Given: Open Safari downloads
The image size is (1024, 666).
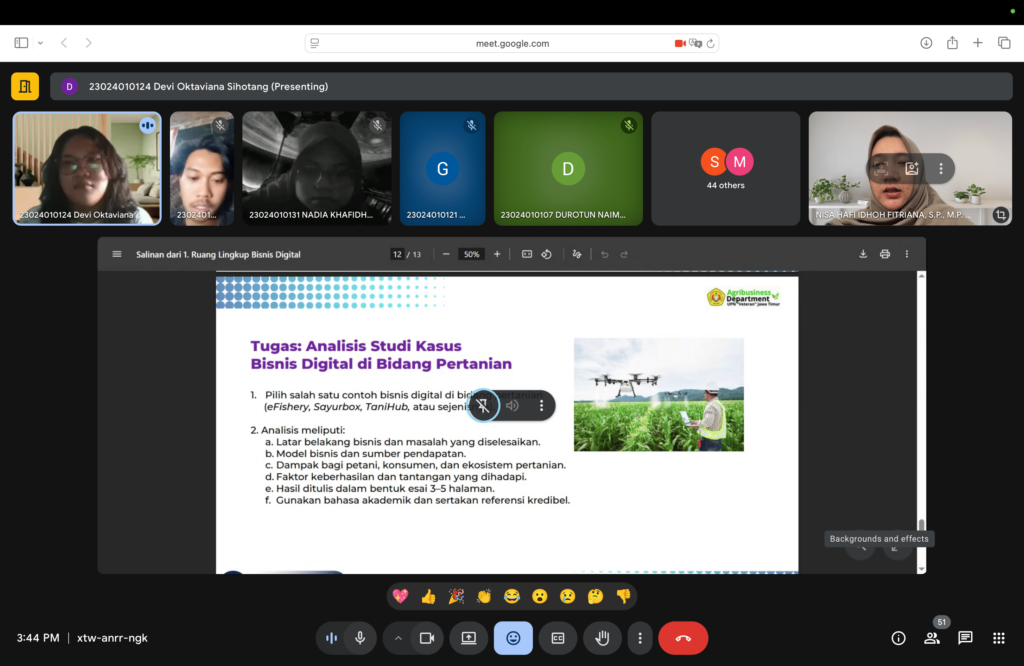Looking at the screenshot, I should coord(926,43).
